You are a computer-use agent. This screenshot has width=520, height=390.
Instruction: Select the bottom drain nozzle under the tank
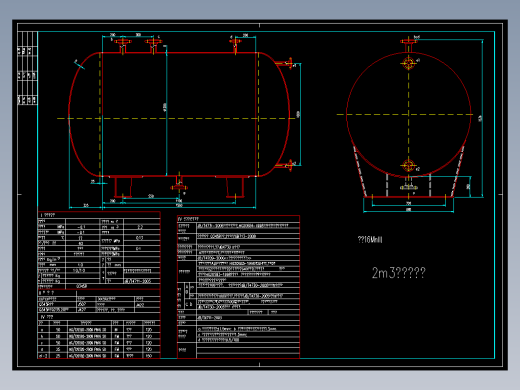pyautogui.click(x=179, y=183)
